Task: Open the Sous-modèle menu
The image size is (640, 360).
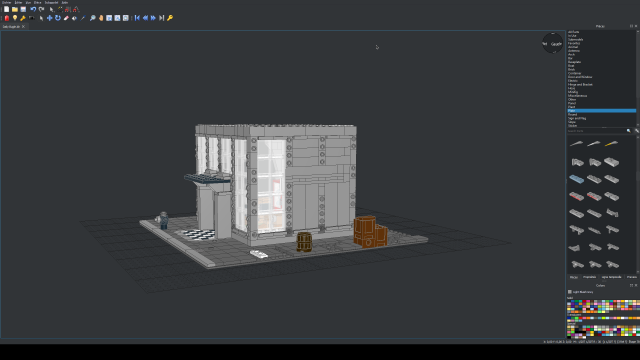Action: [x=51, y=2]
